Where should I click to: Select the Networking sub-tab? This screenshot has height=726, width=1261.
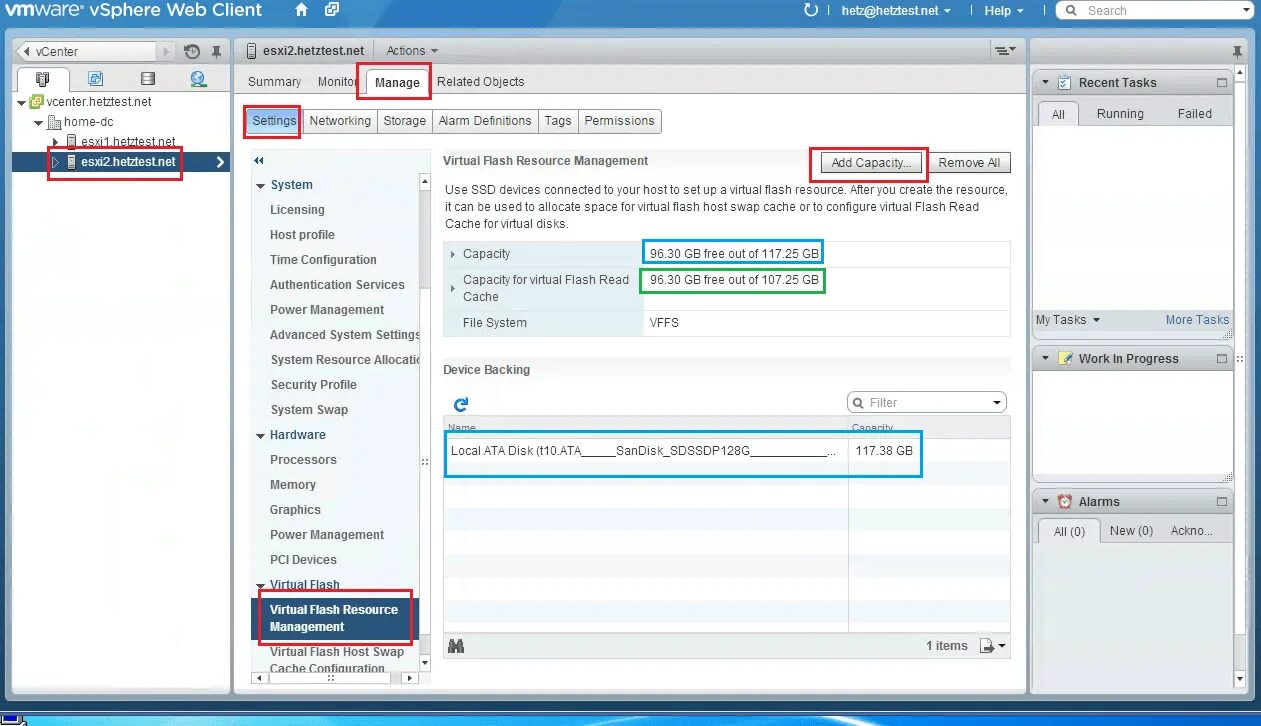pos(340,121)
